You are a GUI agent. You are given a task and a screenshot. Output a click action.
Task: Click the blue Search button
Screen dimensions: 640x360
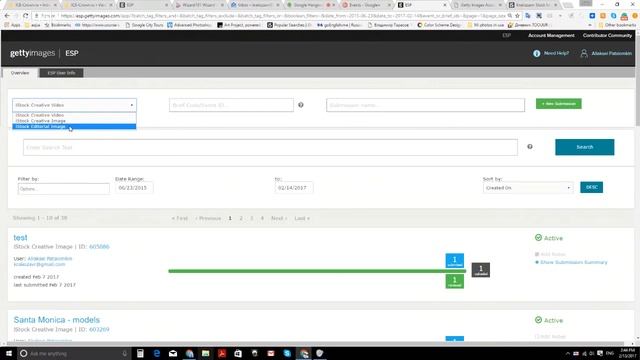tap(584, 147)
